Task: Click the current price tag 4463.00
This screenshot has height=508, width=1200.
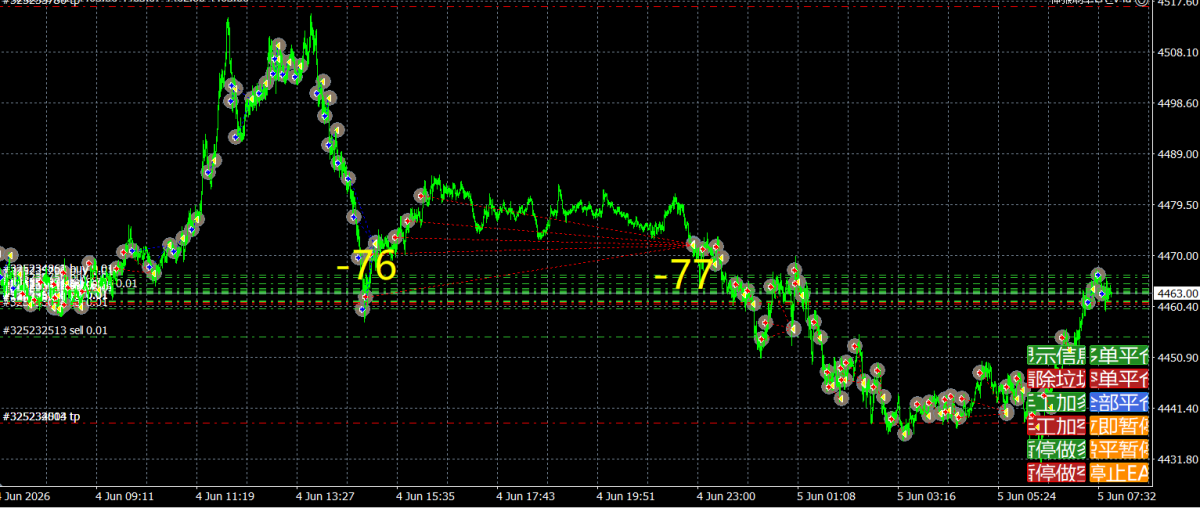Action: (x=1176, y=293)
